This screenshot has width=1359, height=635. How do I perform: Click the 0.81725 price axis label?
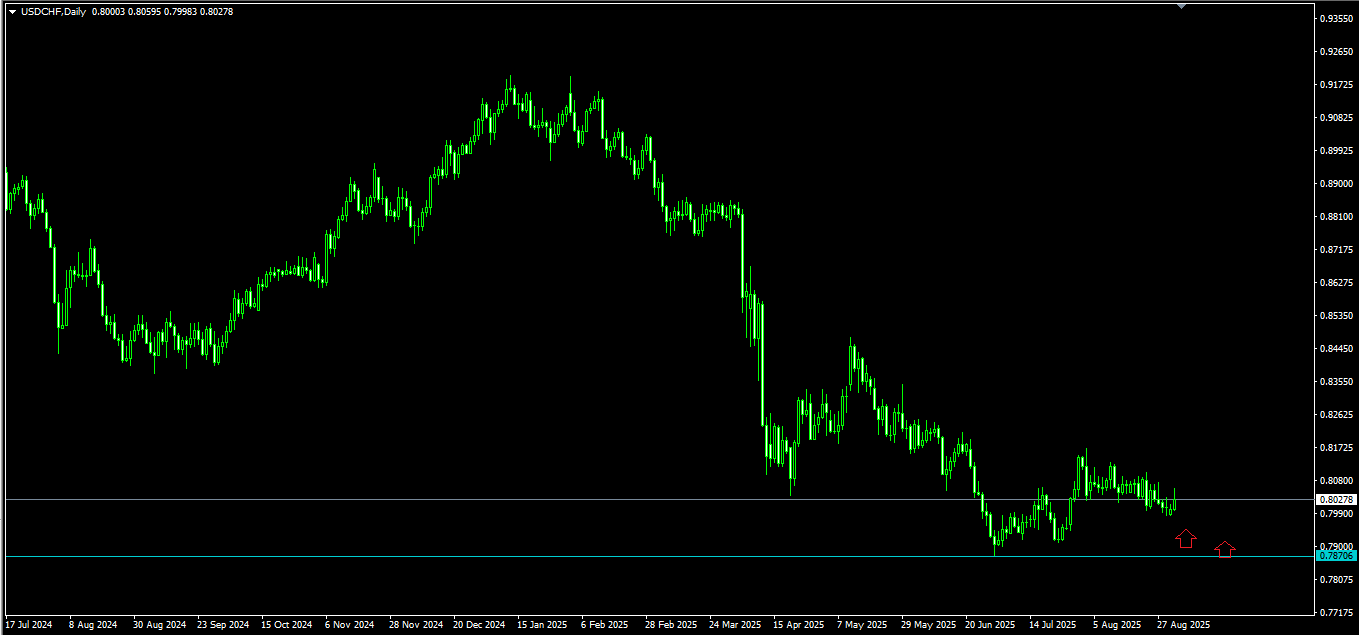tap(1337, 447)
